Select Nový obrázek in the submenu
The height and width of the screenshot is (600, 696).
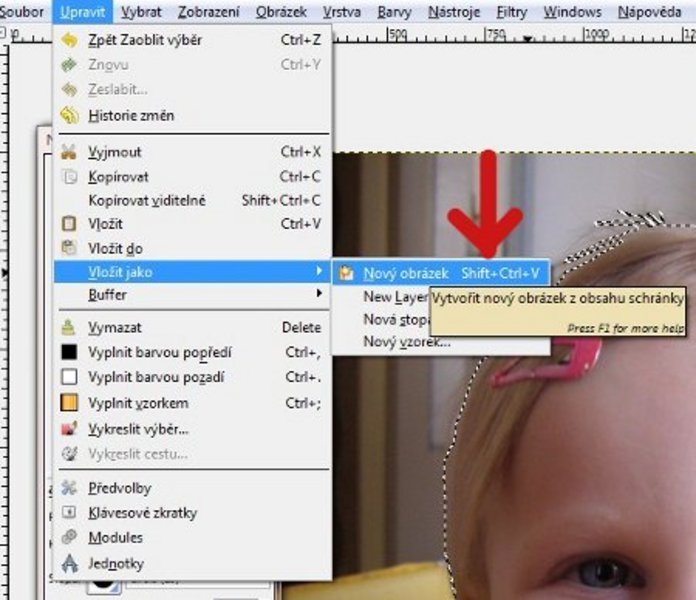tap(441, 273)
